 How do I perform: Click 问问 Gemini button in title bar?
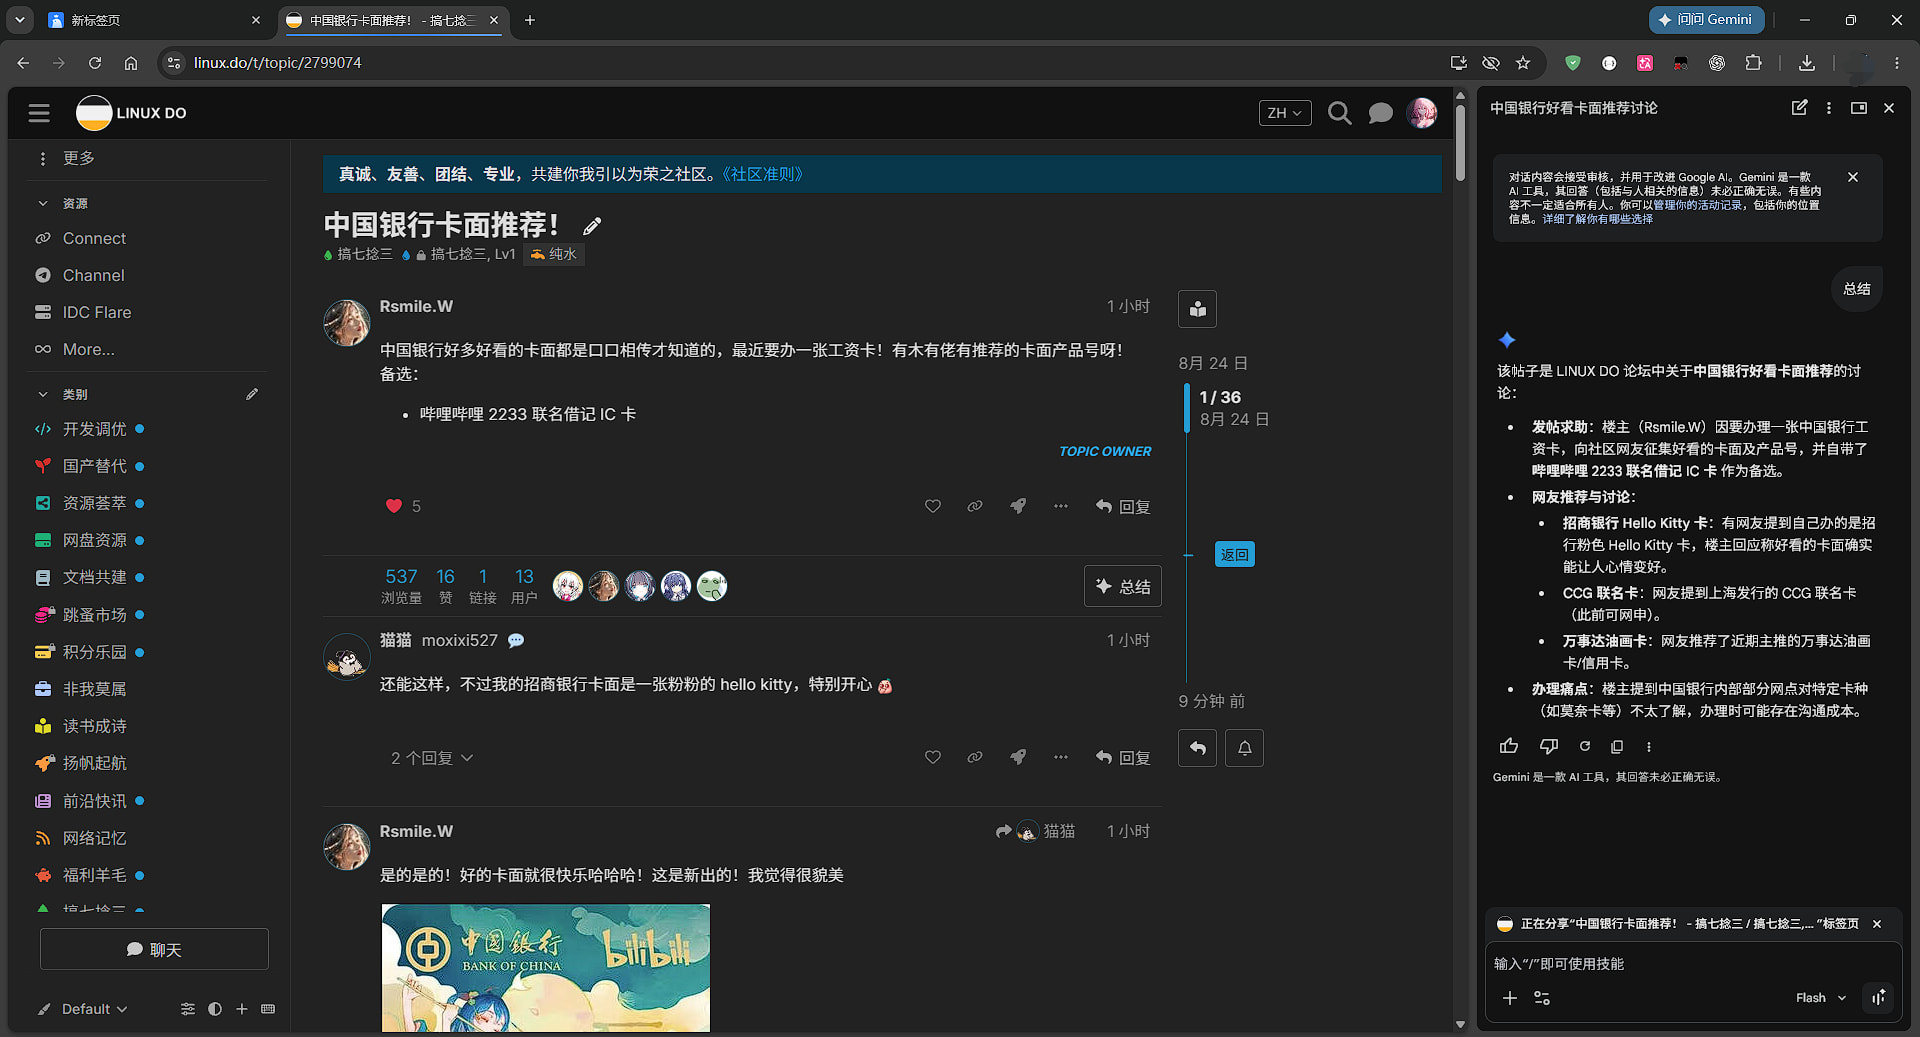1706,20
